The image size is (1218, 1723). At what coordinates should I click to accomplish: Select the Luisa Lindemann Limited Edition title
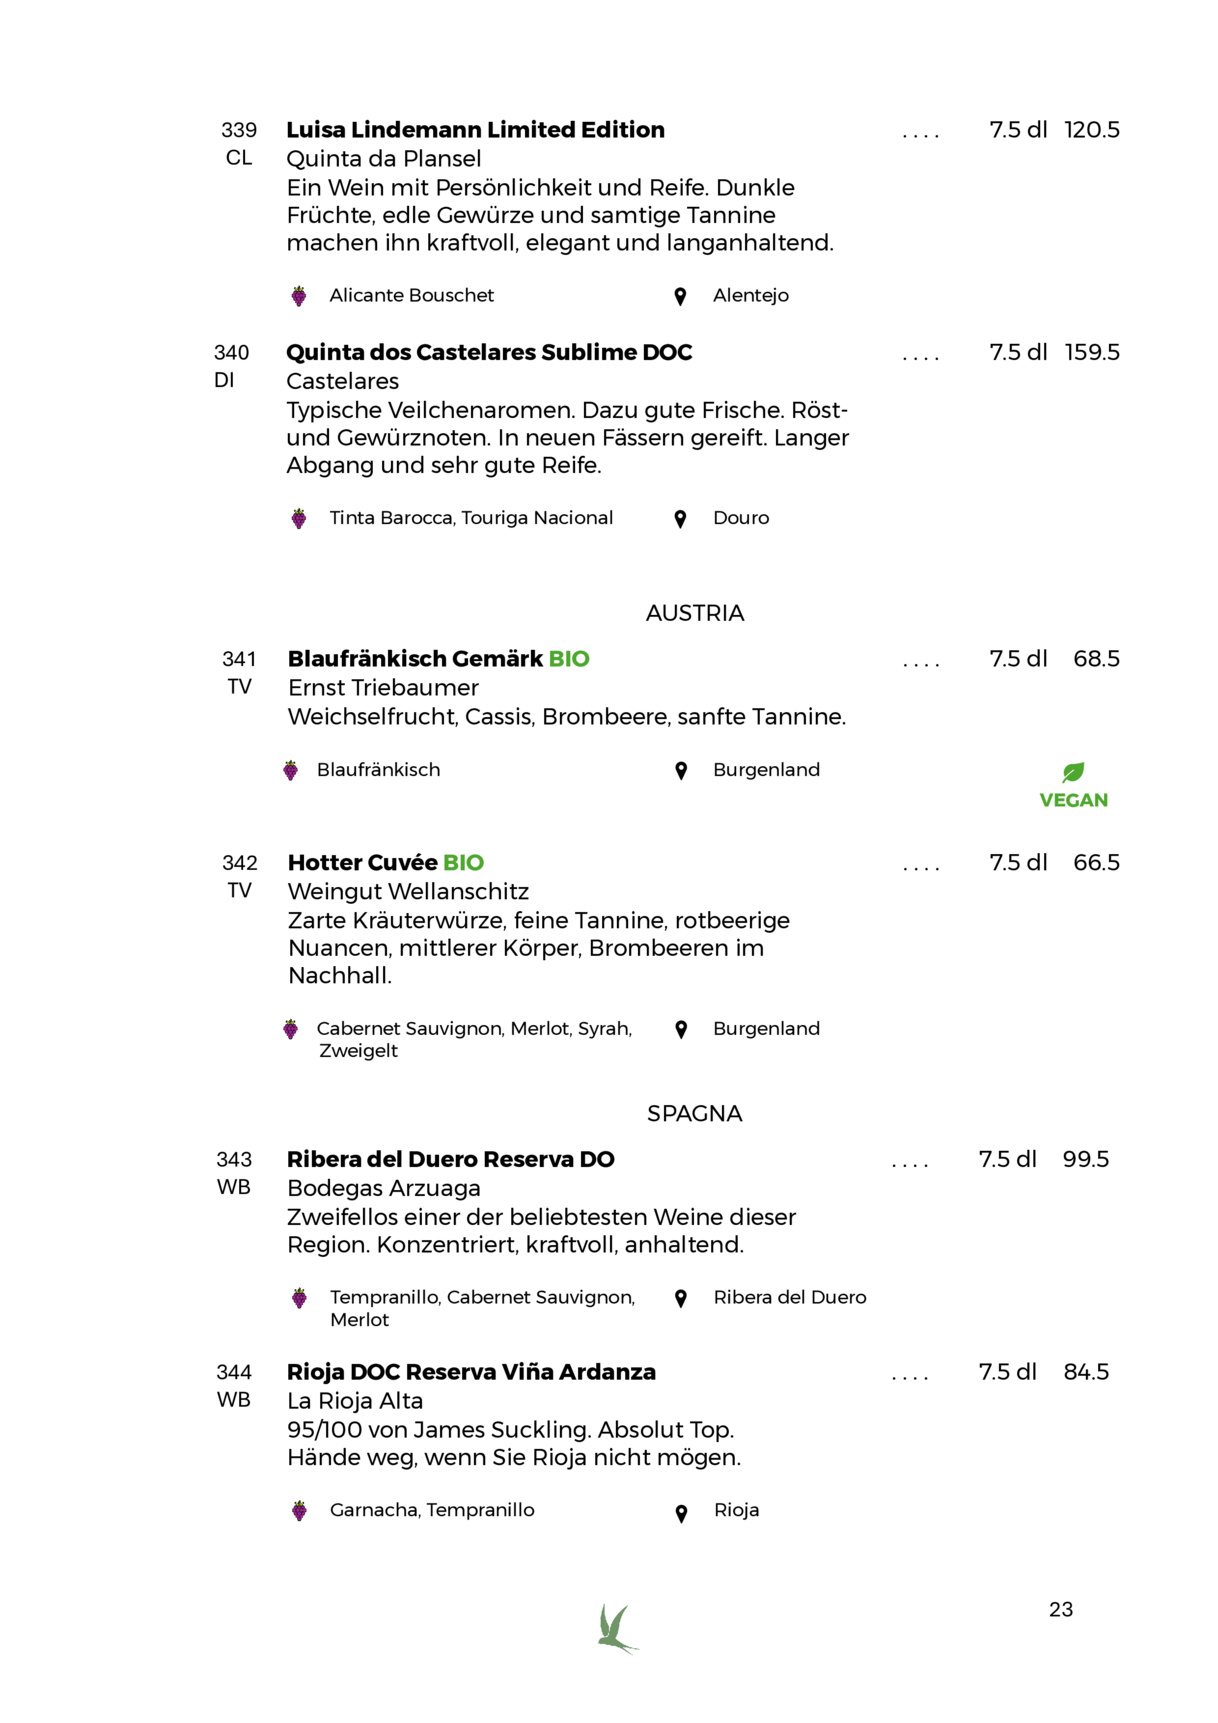pyautogui.click(x=475, y=130)
